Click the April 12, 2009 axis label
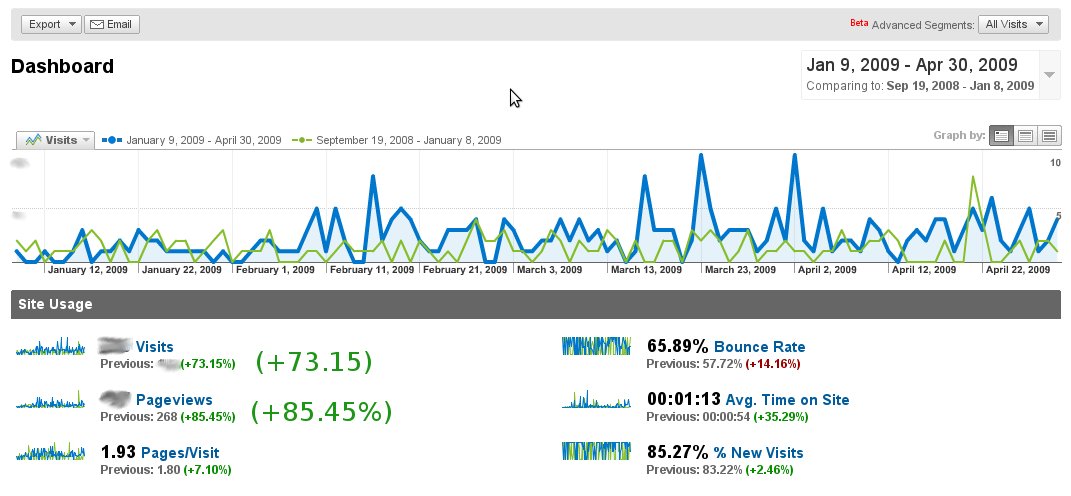Screen dimensions: 1071x496 point(924,270)
